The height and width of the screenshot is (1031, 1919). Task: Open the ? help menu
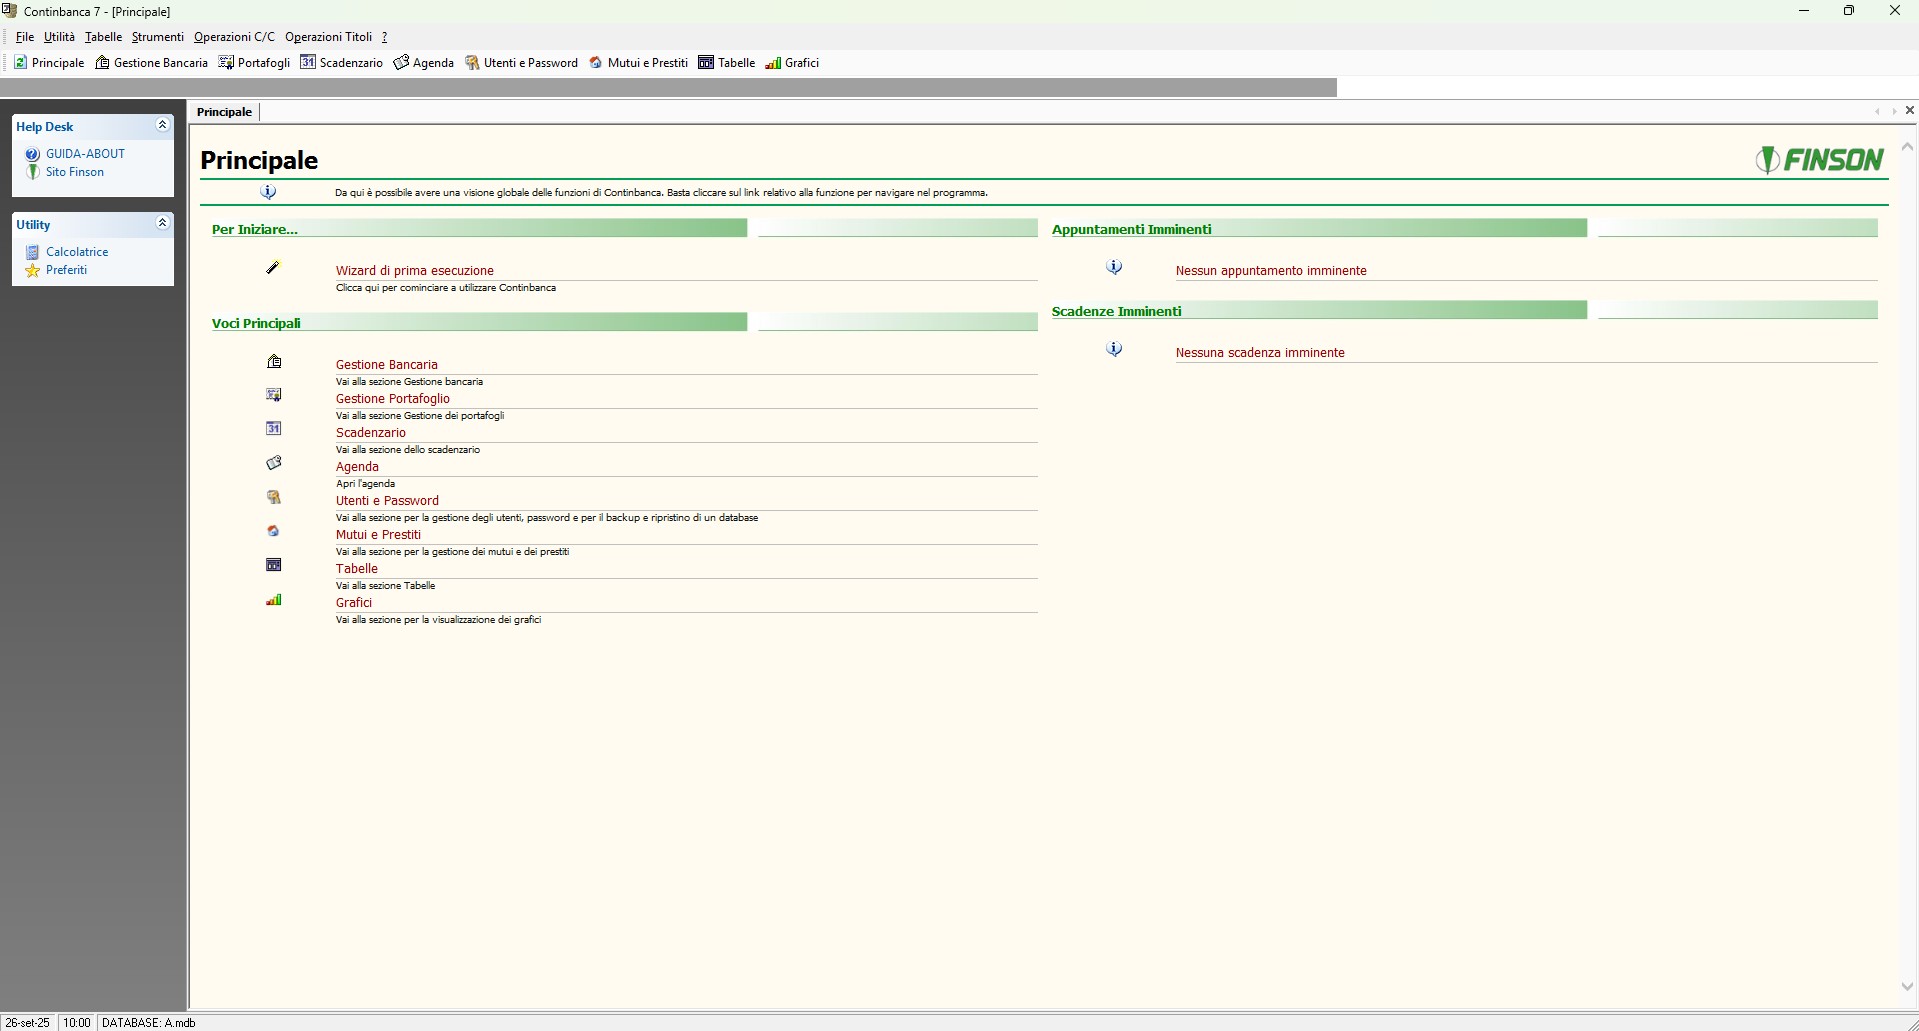point(385,37)
